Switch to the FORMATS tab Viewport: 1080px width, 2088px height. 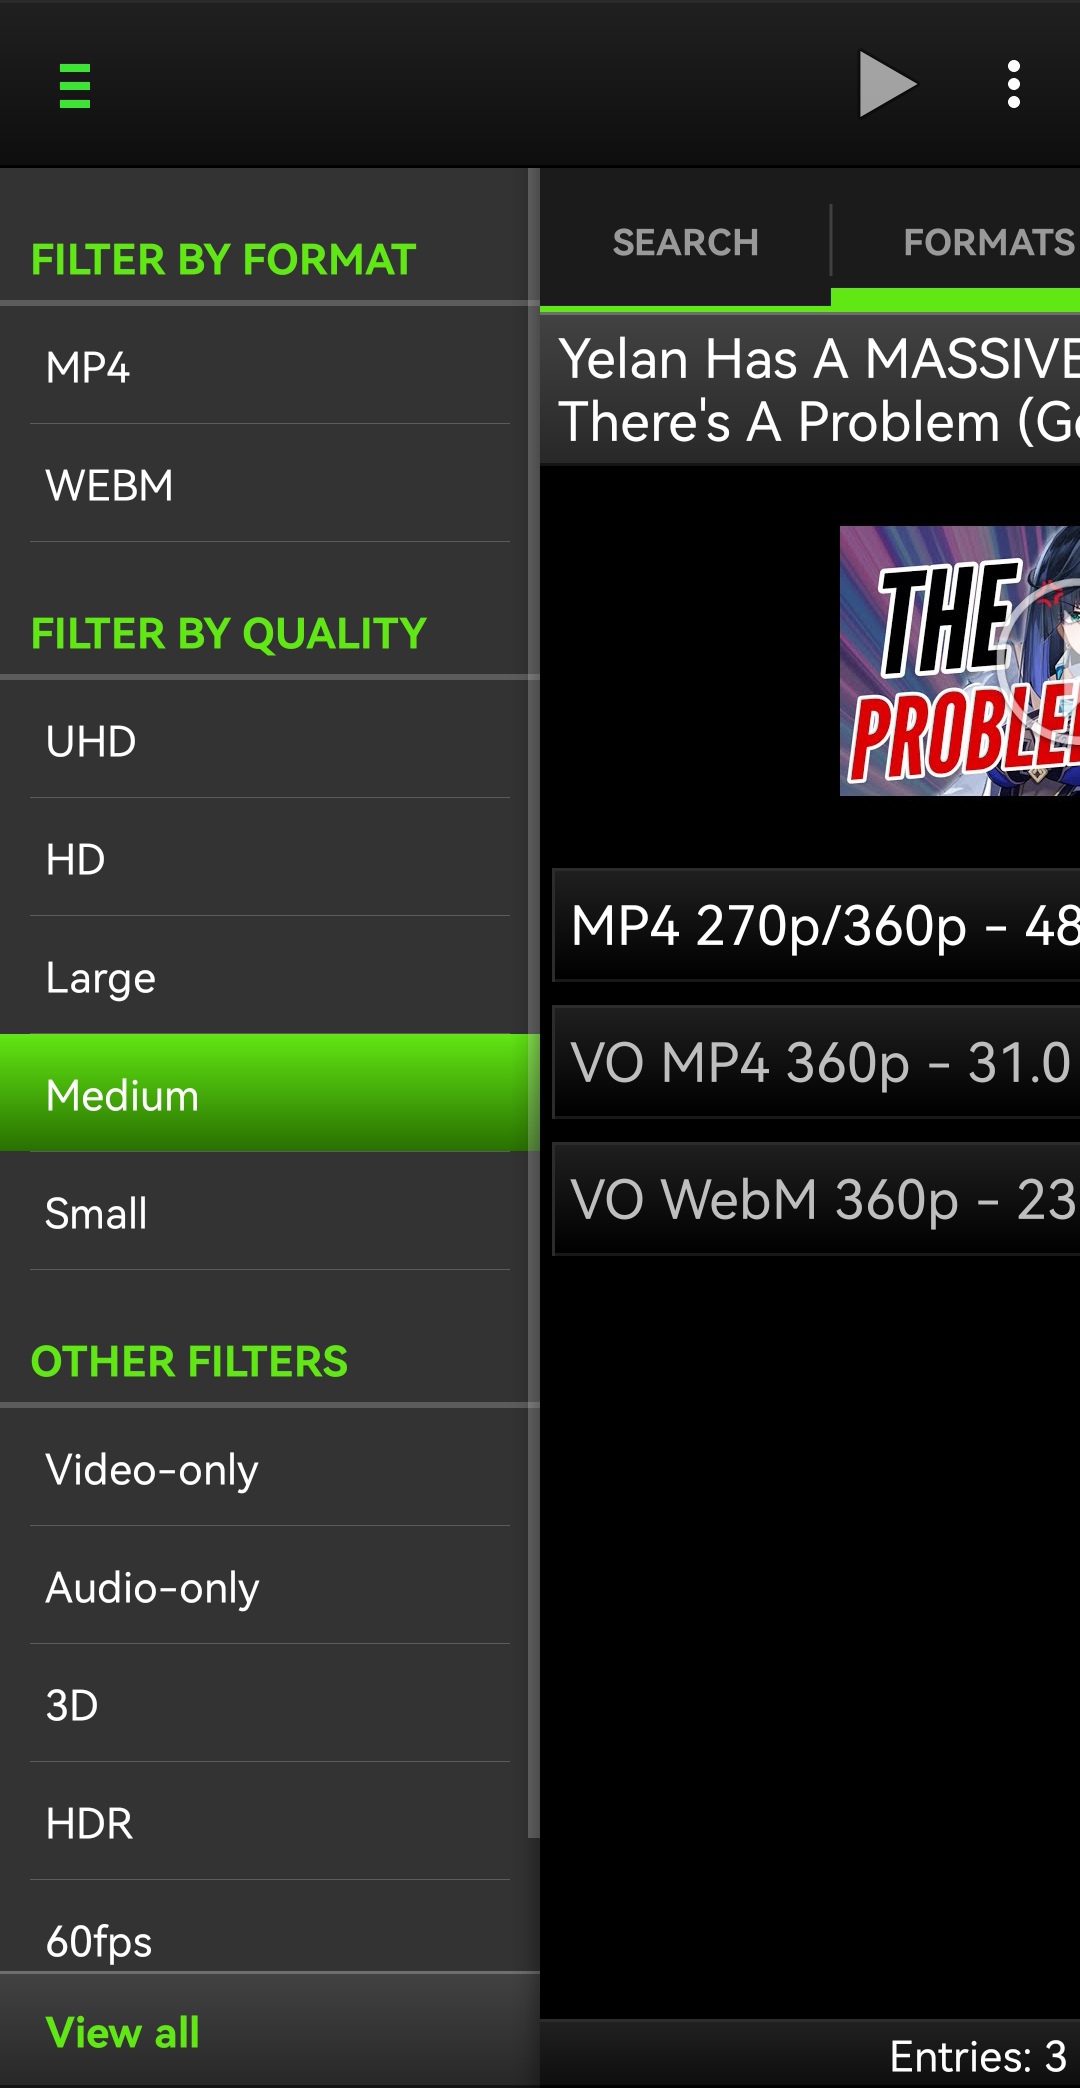pyautogui.click(x=957, y=242)
